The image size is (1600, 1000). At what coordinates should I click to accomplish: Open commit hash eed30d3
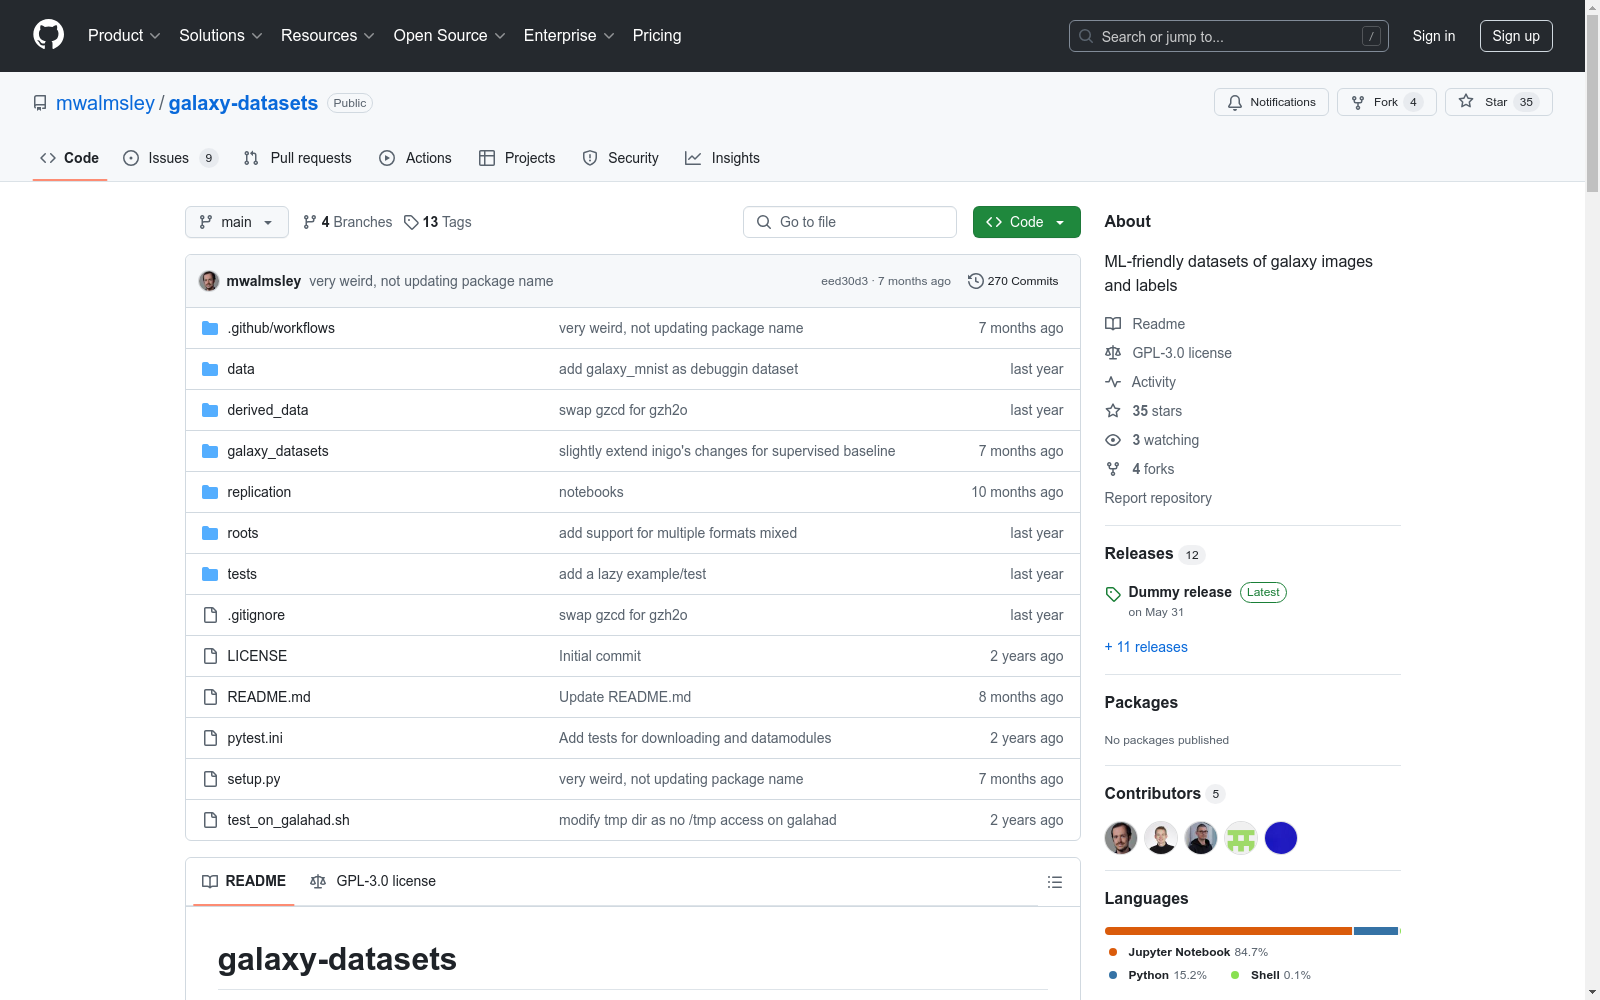click(844, 281)
